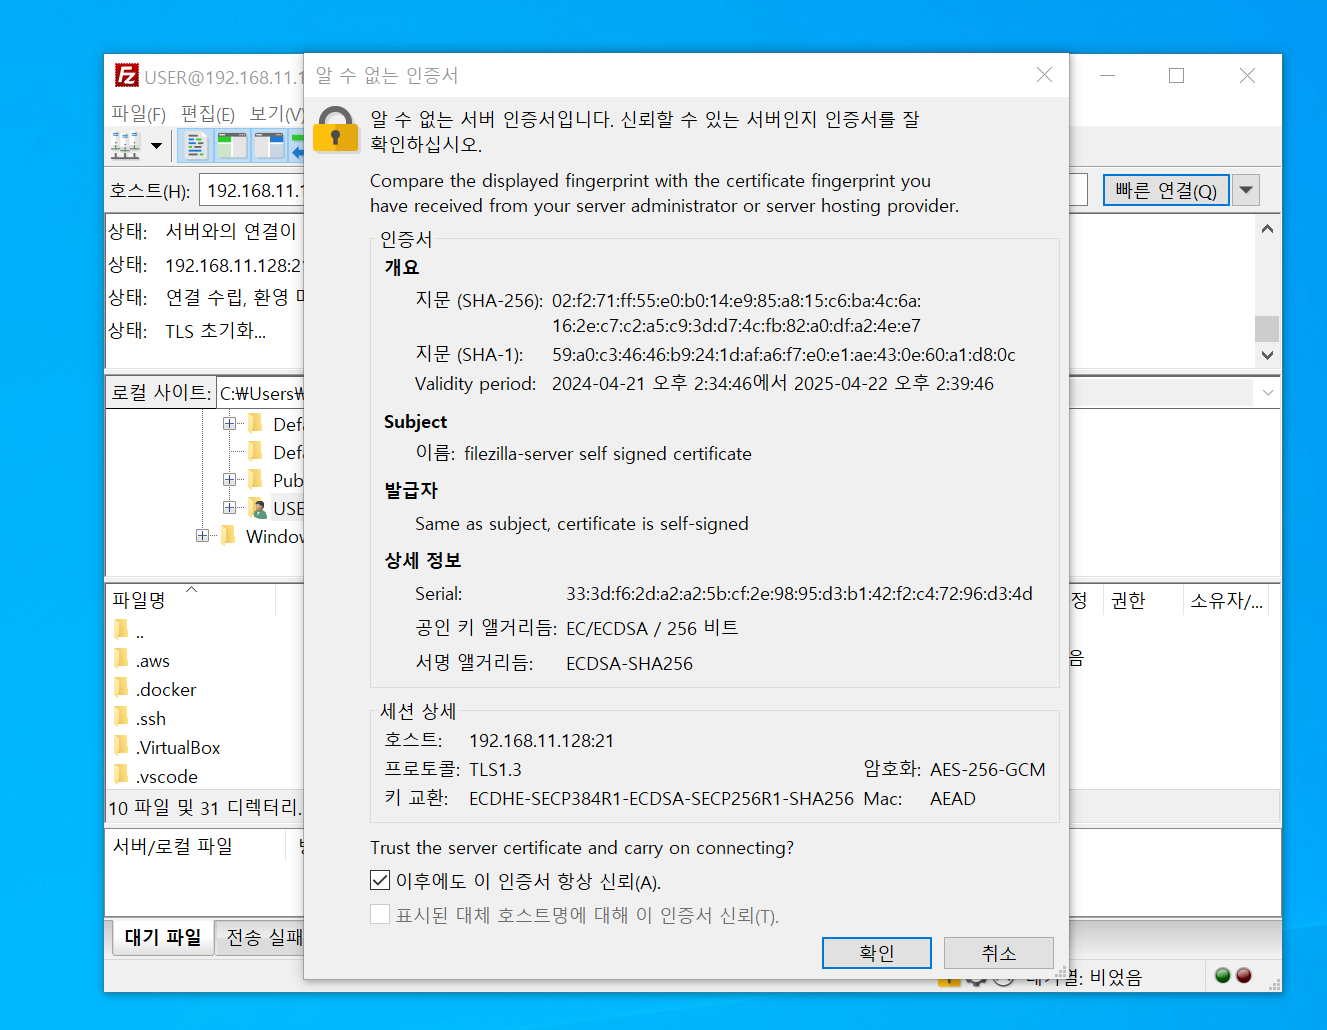Click the ECDHE-SECP384R1 key exchange value
Image resolution: width=1327 pixels, height=1030 pixels.
tap(661, 798)
